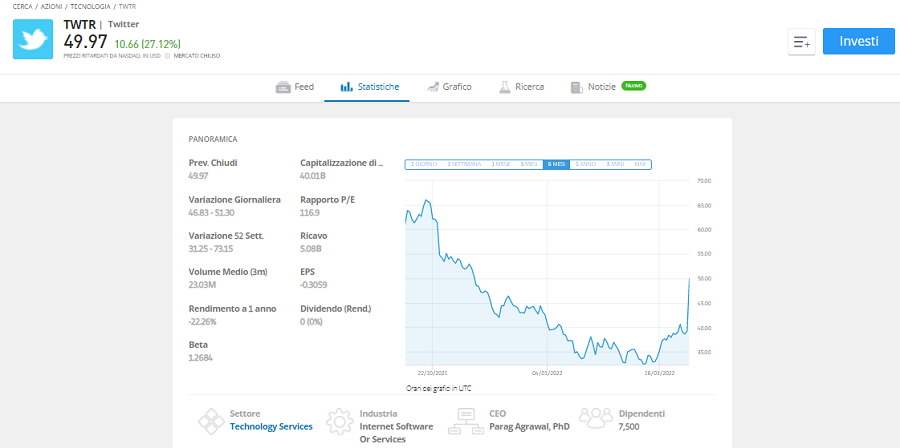This screenshot has width=900, height=448.
Task: Click the Grafico chart icon
Action: 432,87
